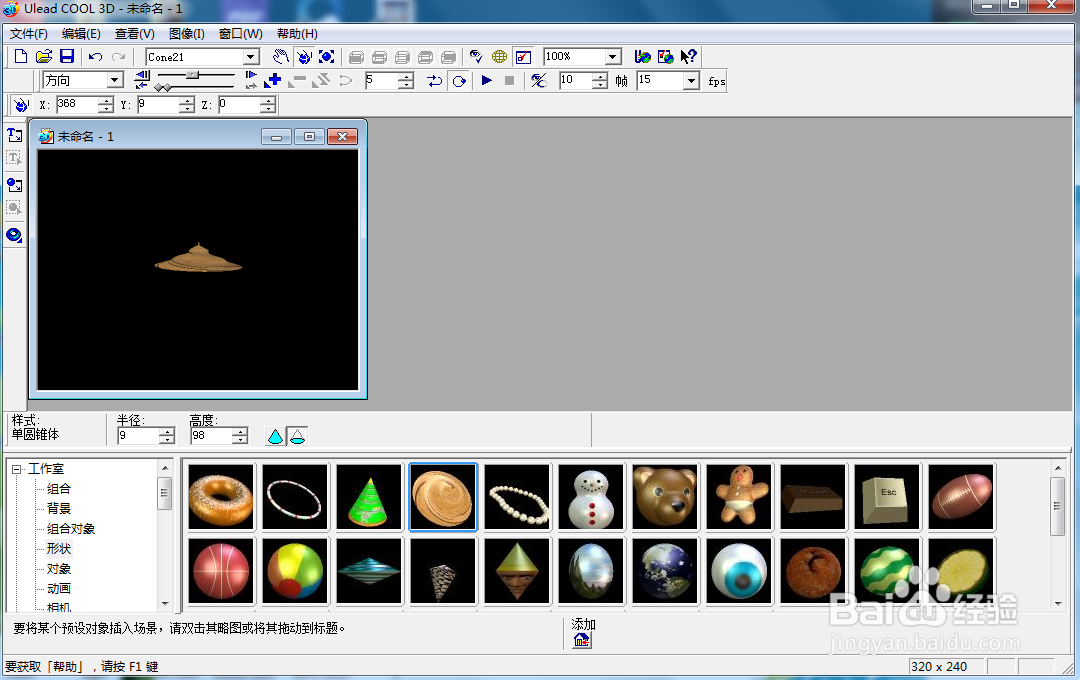1080x680 pixels.
Task: Open the Cone21 object list dropdown
Action: [x=251, y=57]
